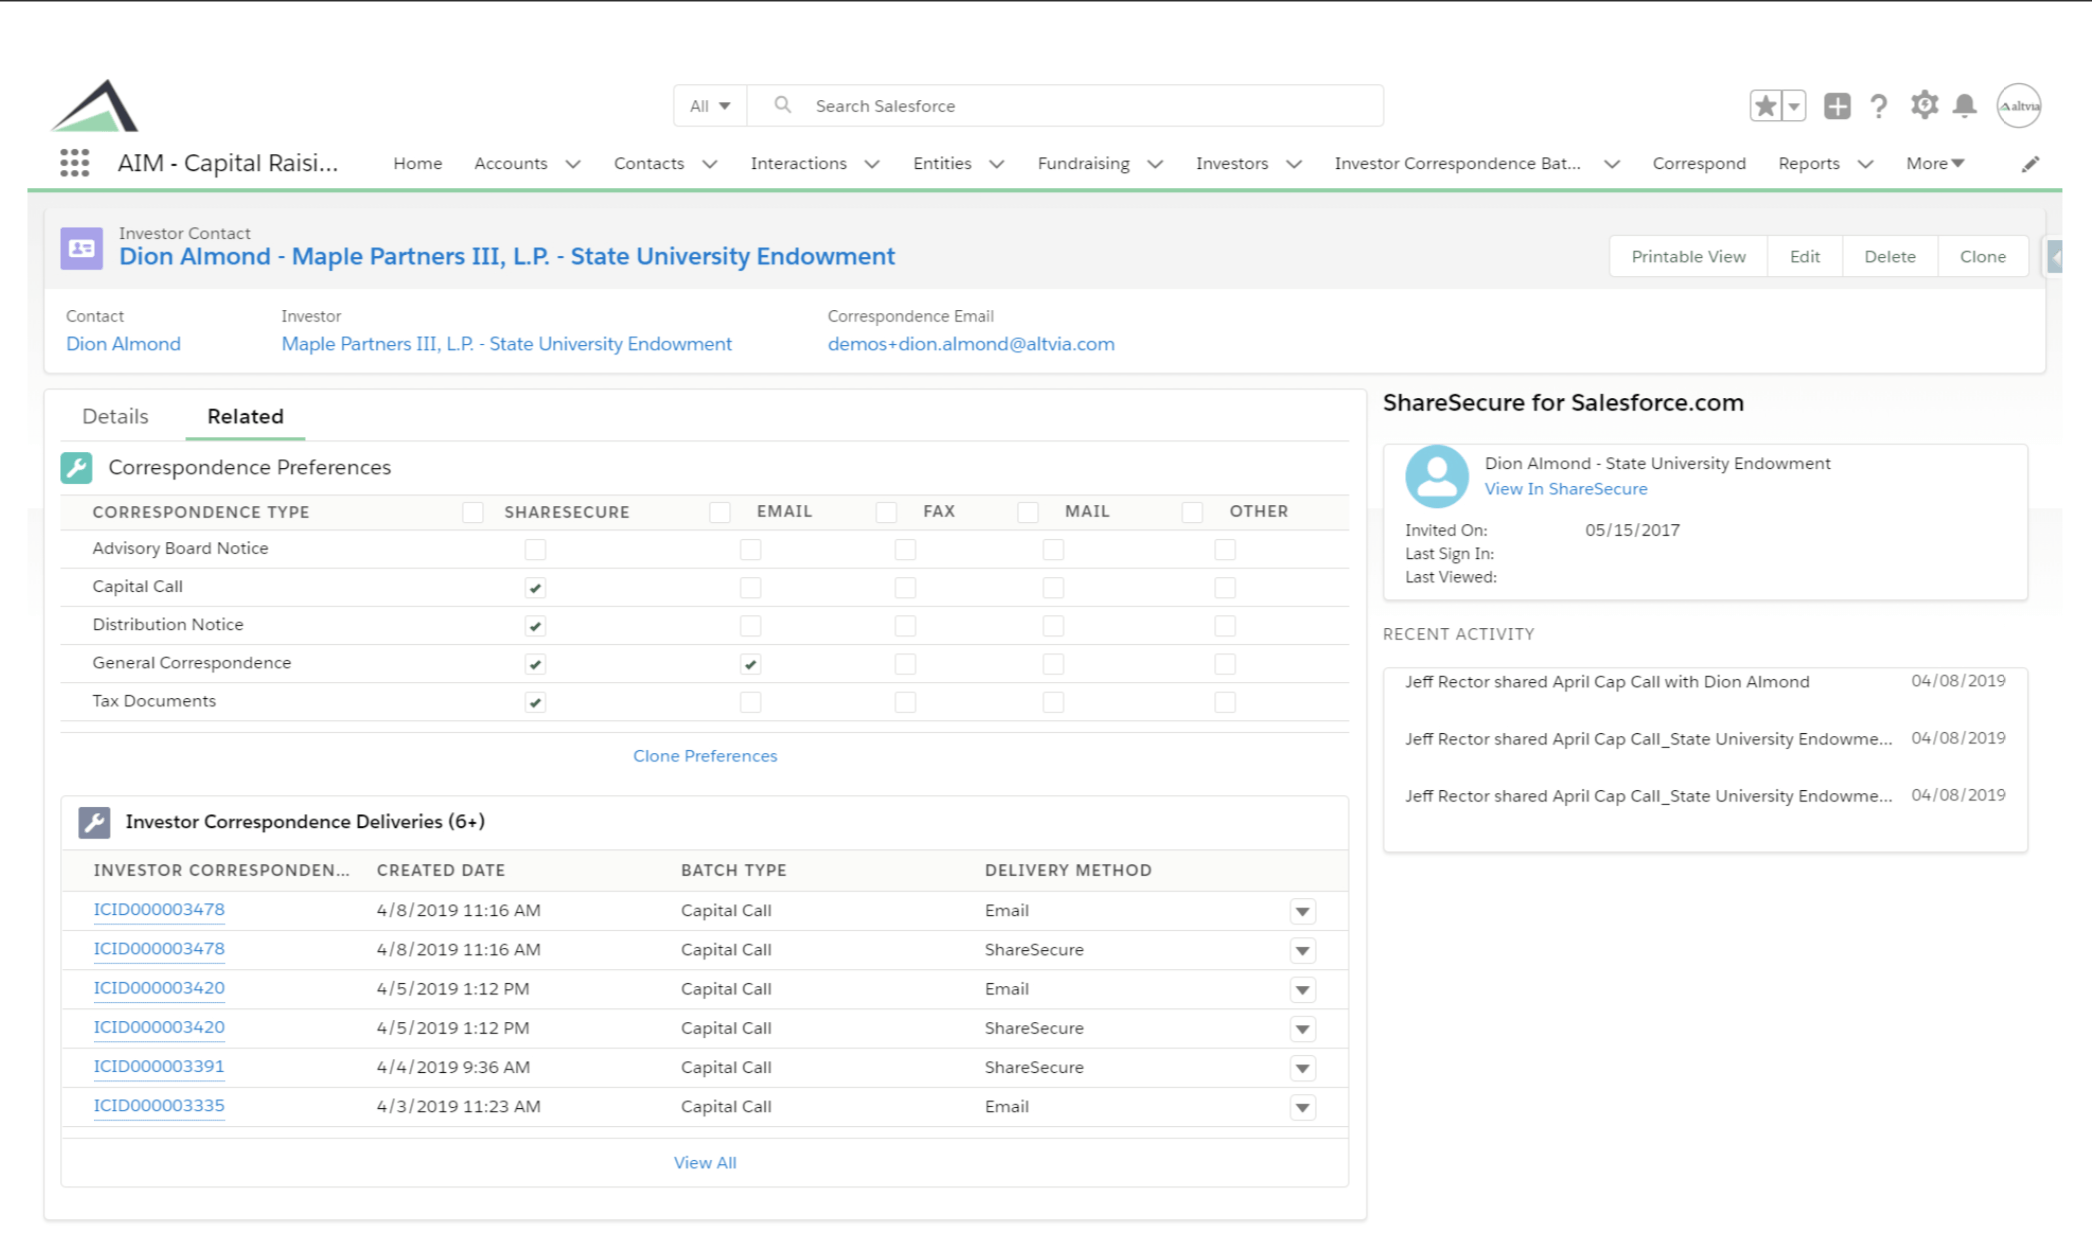Viewport: 2092px width, 1260px height.
Task: Toggle the FAX column header checkbox
Action: 885,512
